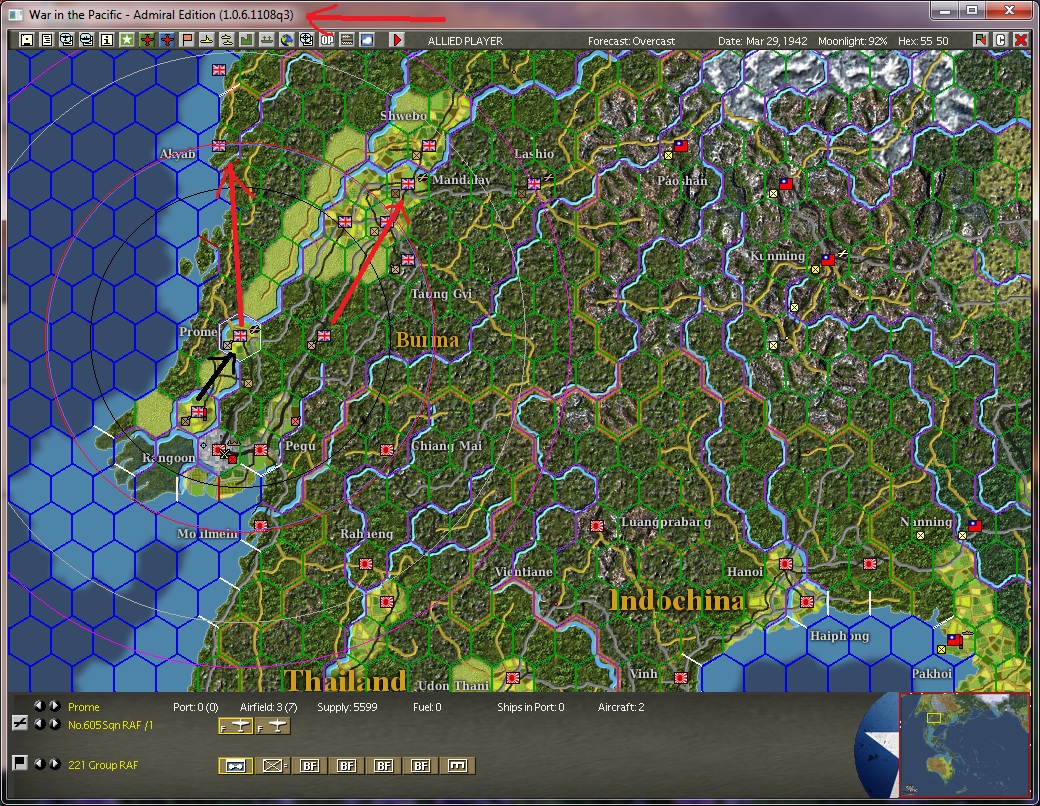Viewport: 1040px width, 806px height.
Task: Select the first fighter aircraft unit icon
Action: tap(235, 726)
